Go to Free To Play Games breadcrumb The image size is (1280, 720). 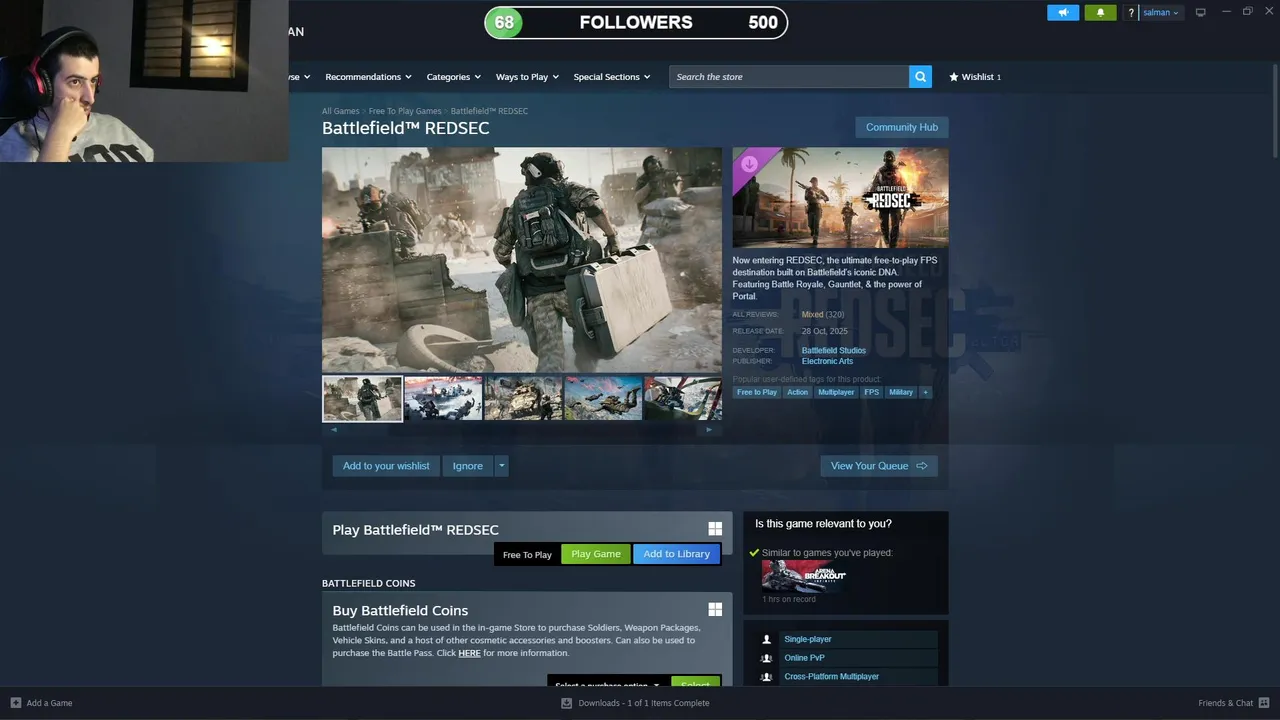point(405,111)
